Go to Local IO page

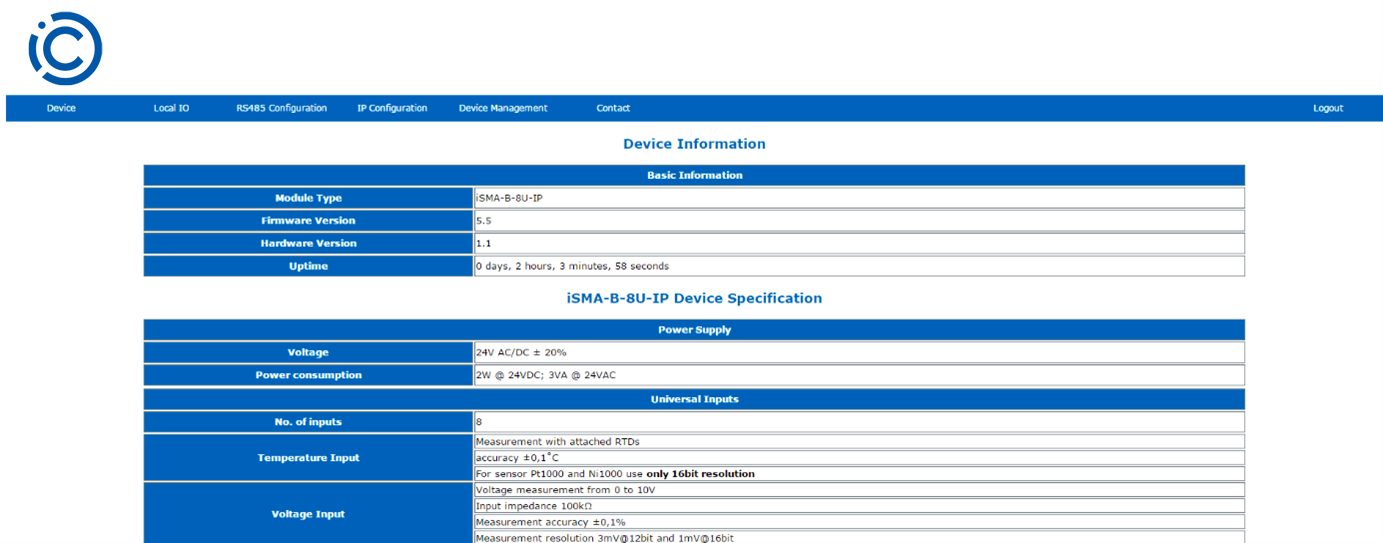click(171, 108)
